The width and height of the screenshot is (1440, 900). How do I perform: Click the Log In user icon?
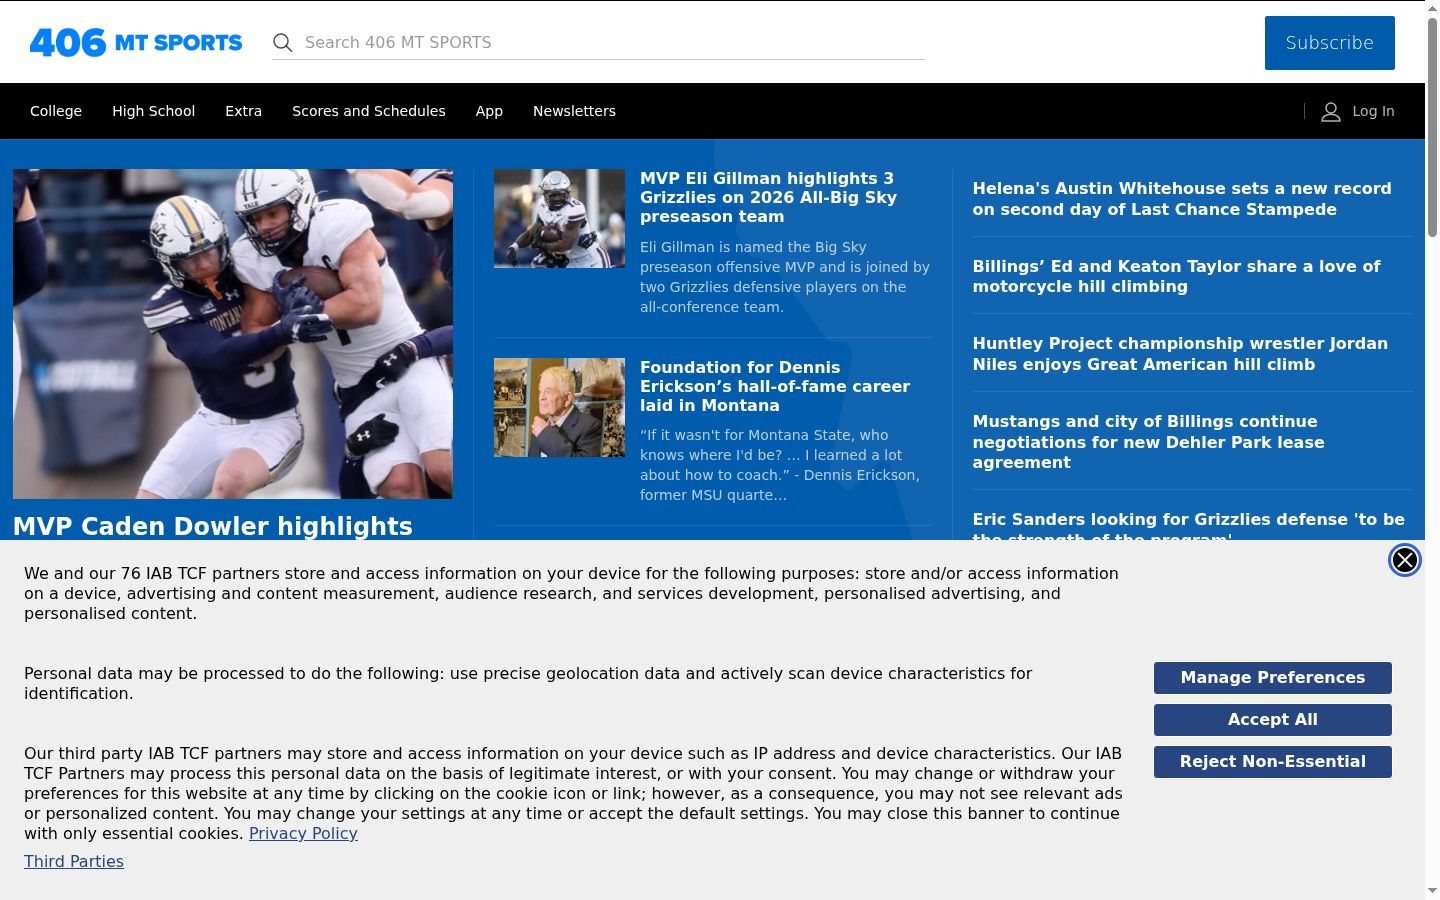pos(1331,111)
